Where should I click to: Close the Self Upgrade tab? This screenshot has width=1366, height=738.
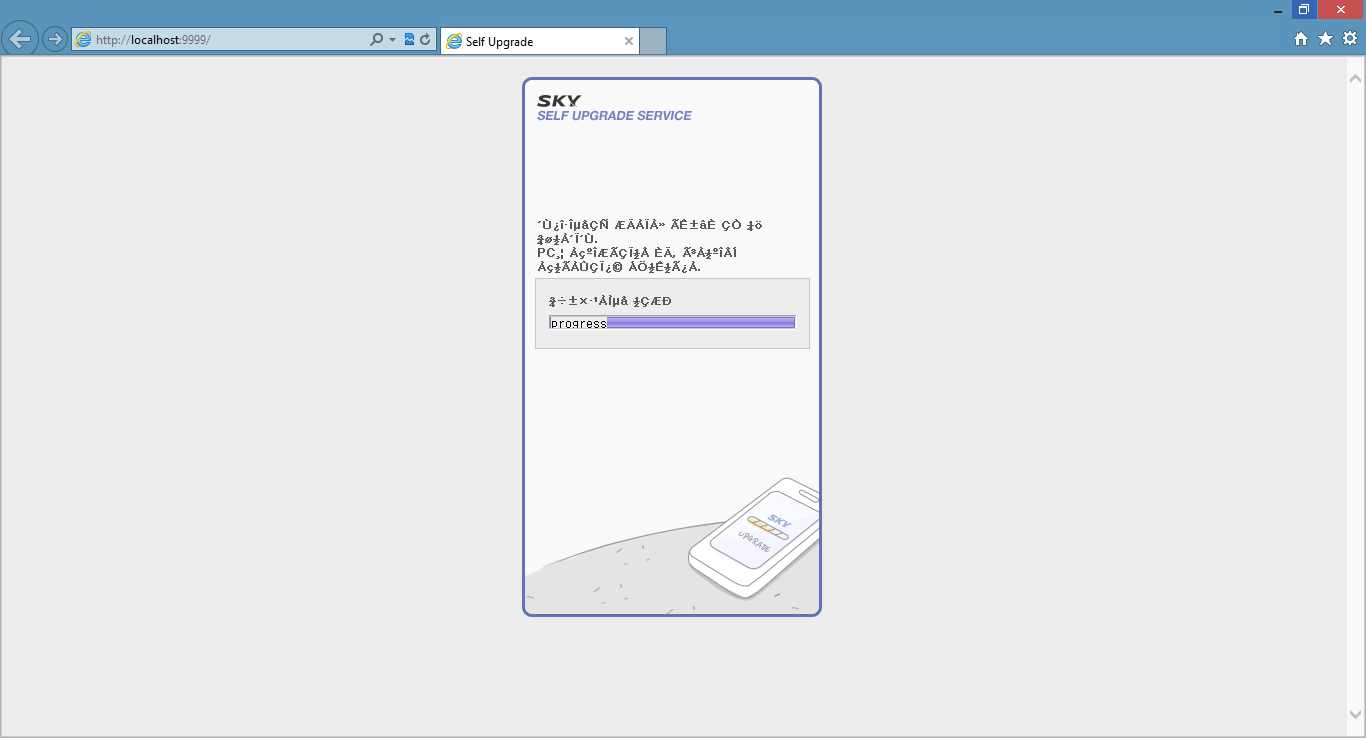click(629, 42)
